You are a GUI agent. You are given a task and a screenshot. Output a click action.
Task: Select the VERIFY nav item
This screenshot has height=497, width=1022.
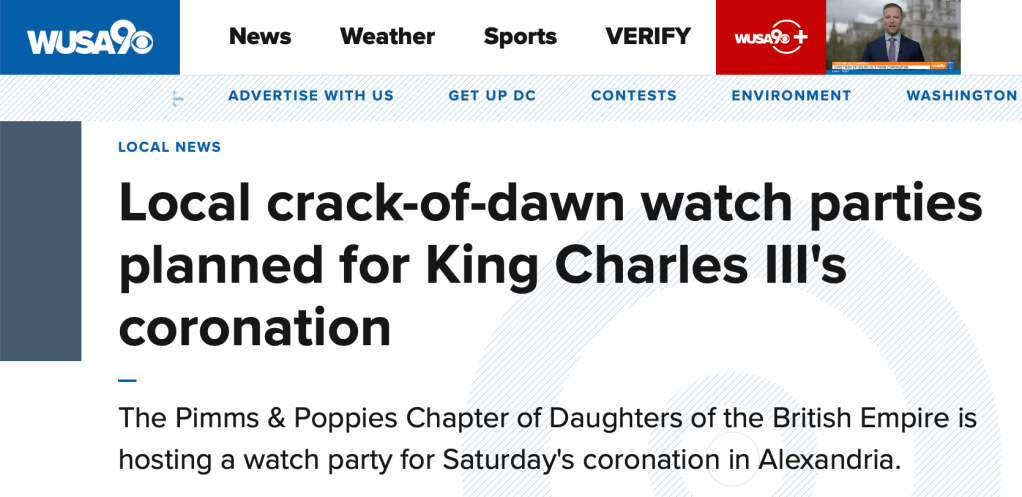pyautogui.click(x=648, y=37)
